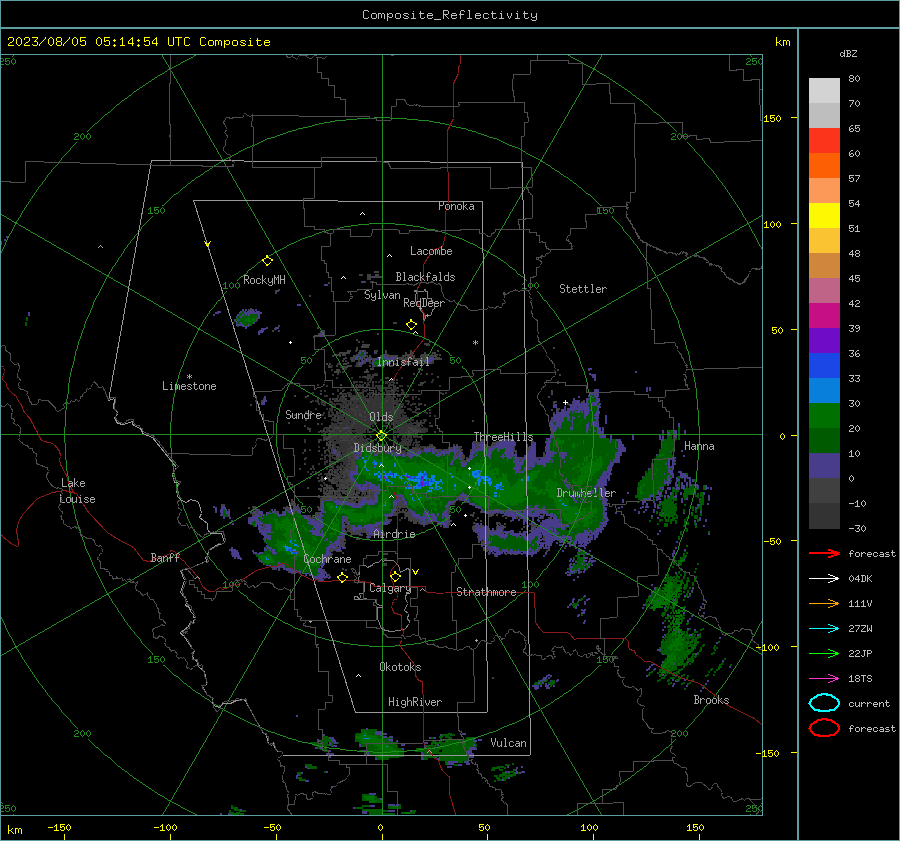
Task: Click the dBZ legend heading
Action: coord(848,53)
